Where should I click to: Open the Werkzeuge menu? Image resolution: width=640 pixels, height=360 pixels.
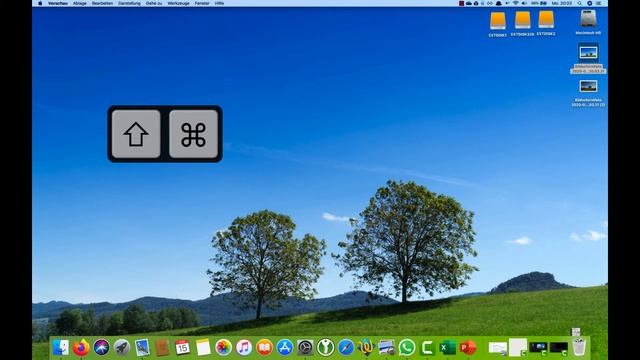[178, 3]
